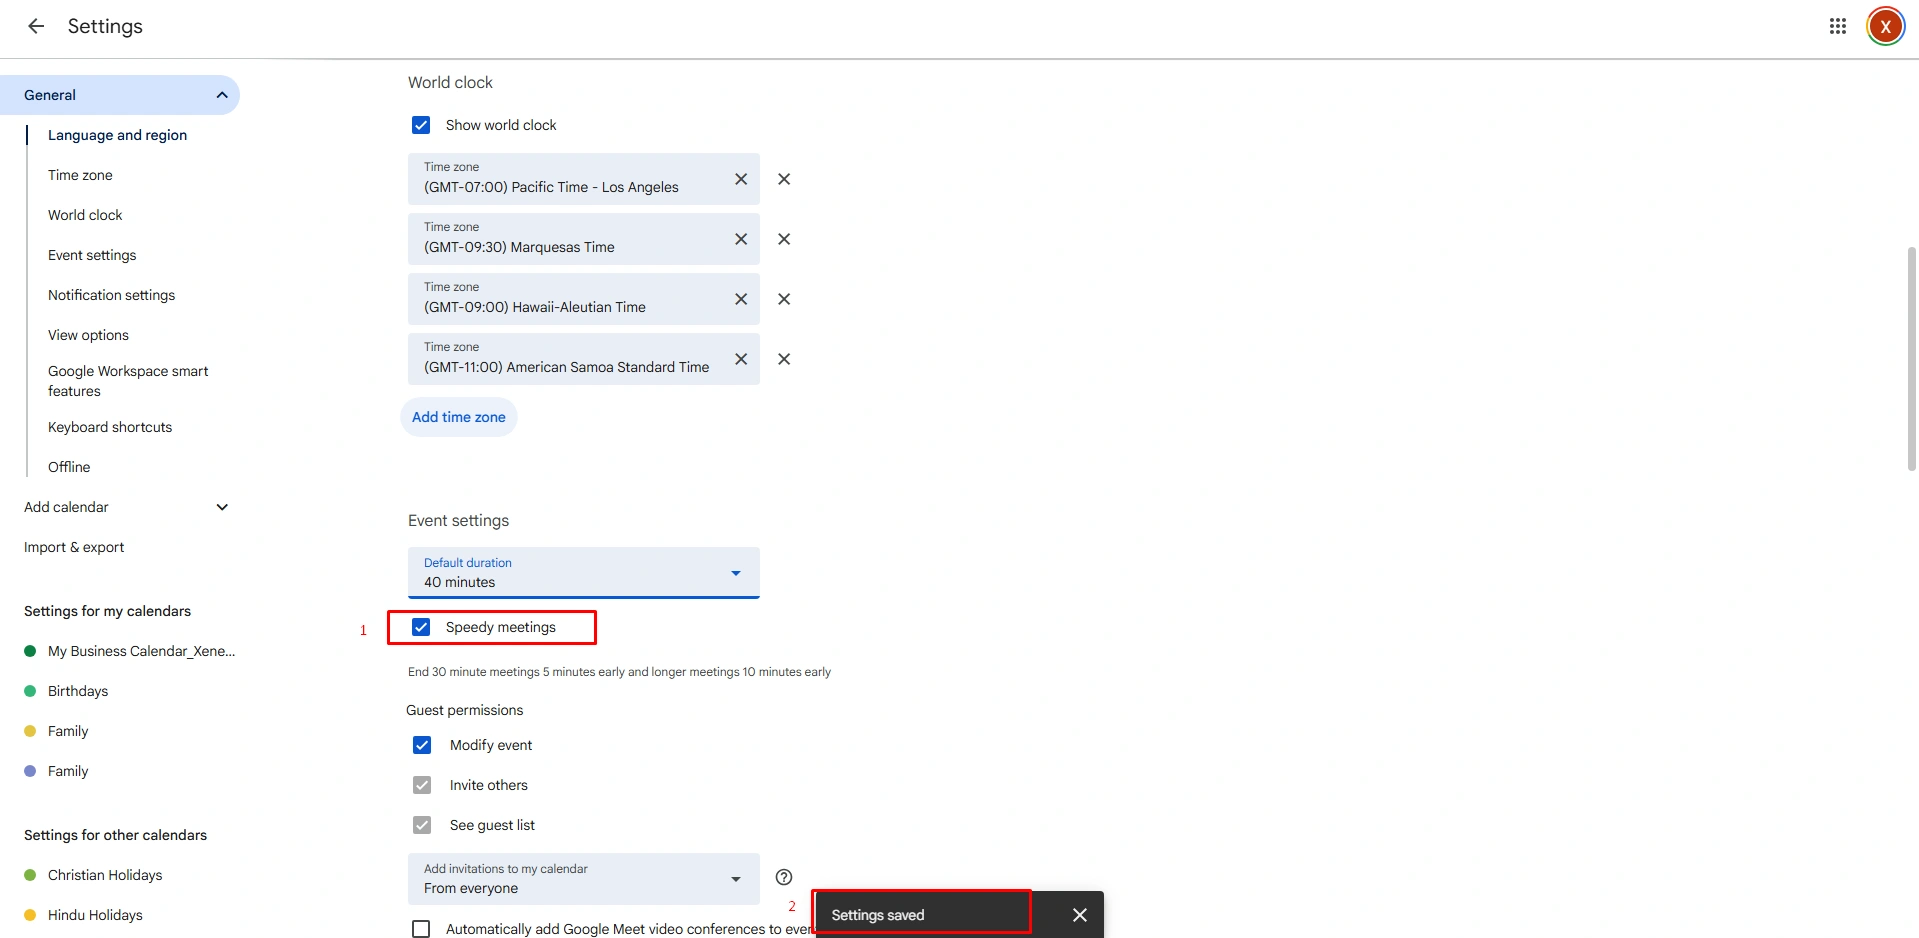This screenshot has height=938, width=1919.
Task: Open the purple Family calendar settings
Action: click(68, 771)
